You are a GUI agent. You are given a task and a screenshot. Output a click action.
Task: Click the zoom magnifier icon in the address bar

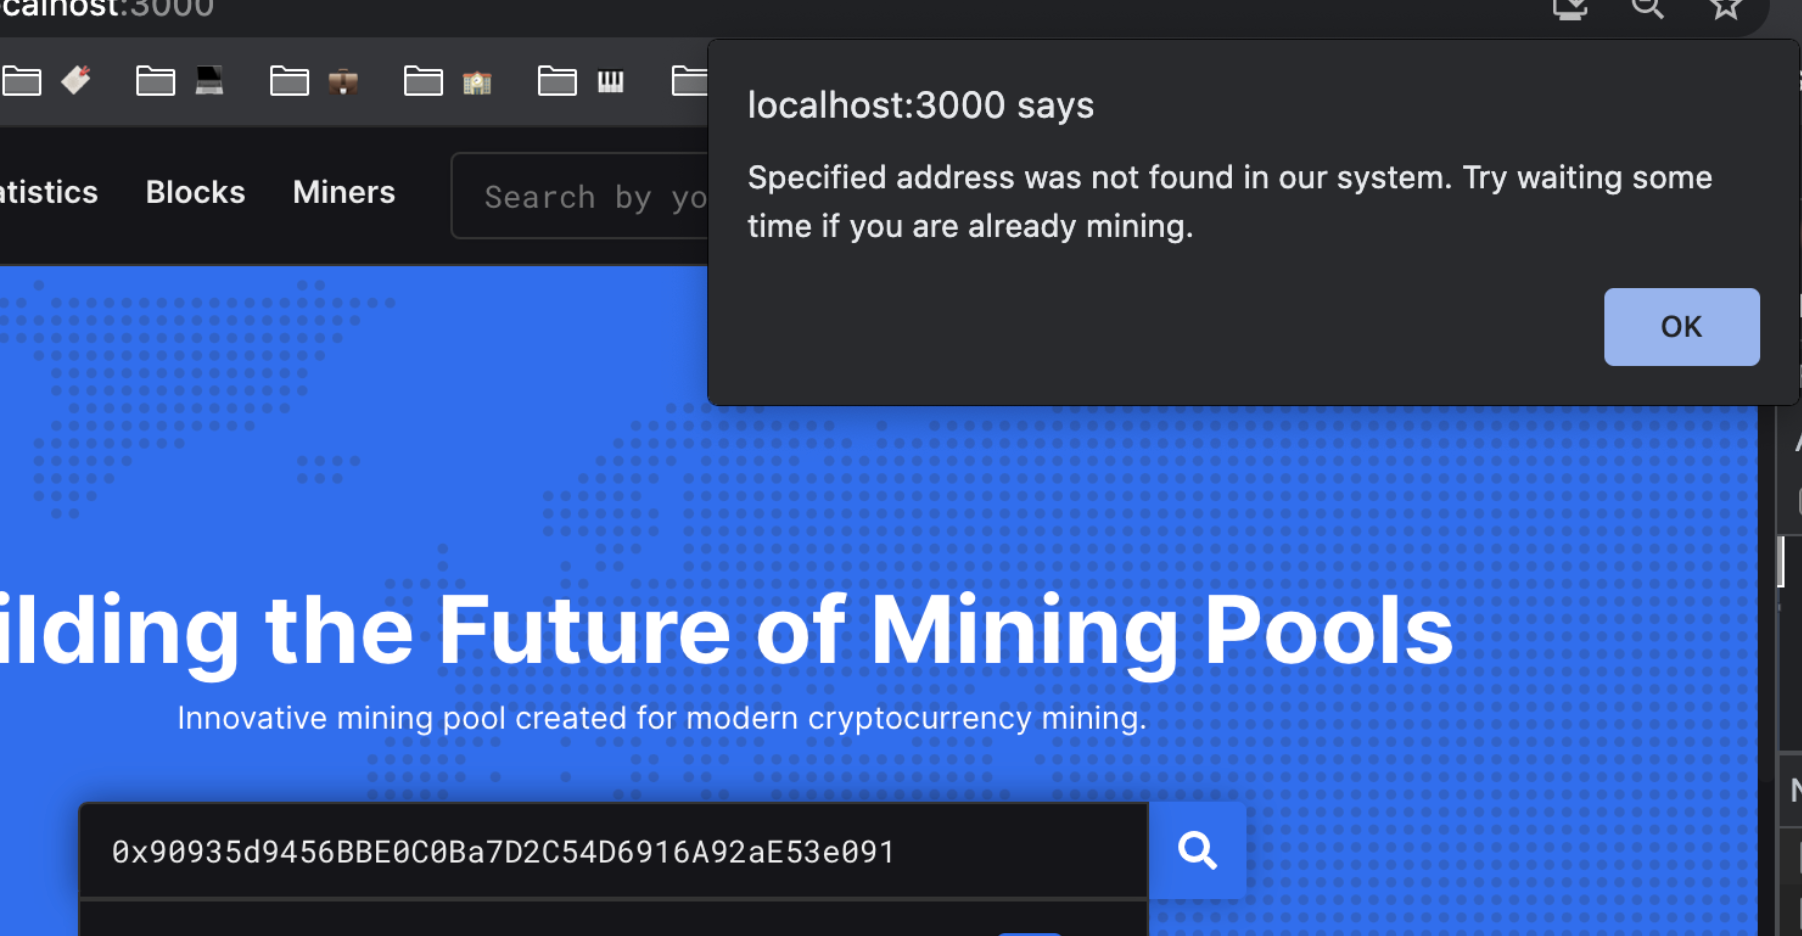click(x=1647, y=8)
